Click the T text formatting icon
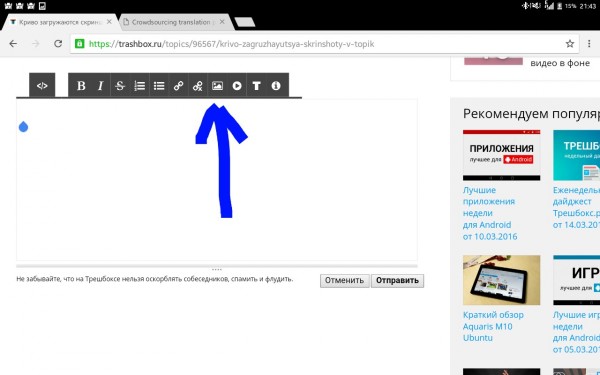The width and height of the screenshot is (600, 375). point(256,85)
